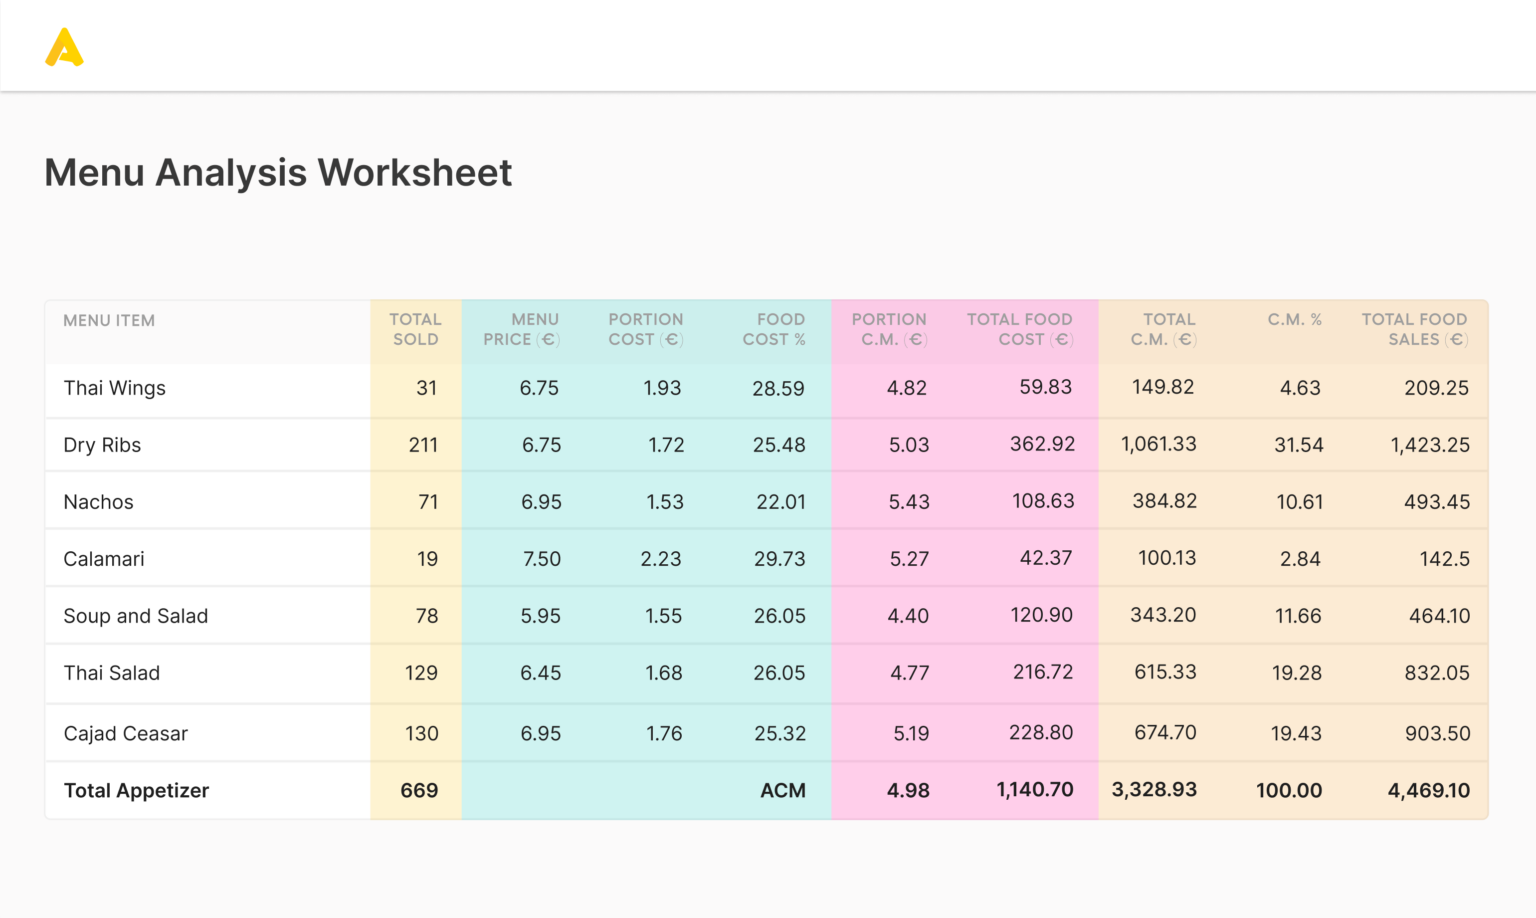Screen dimensions: 1536x918
Task: Select the MENU ITEM column header
Action: coord(108,320)
